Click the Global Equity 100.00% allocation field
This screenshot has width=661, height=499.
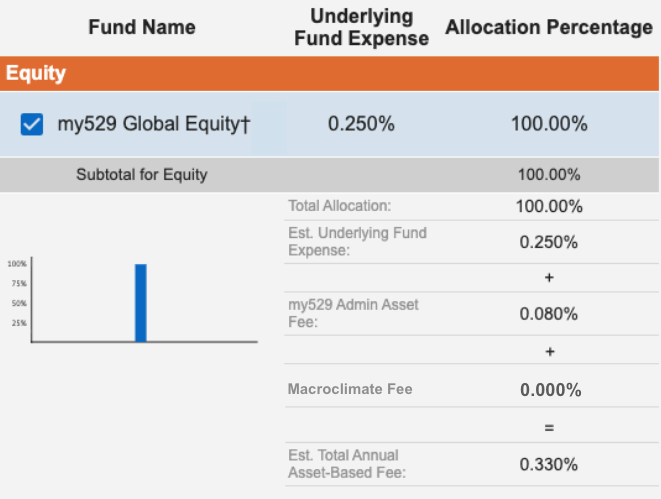[549, 124]
